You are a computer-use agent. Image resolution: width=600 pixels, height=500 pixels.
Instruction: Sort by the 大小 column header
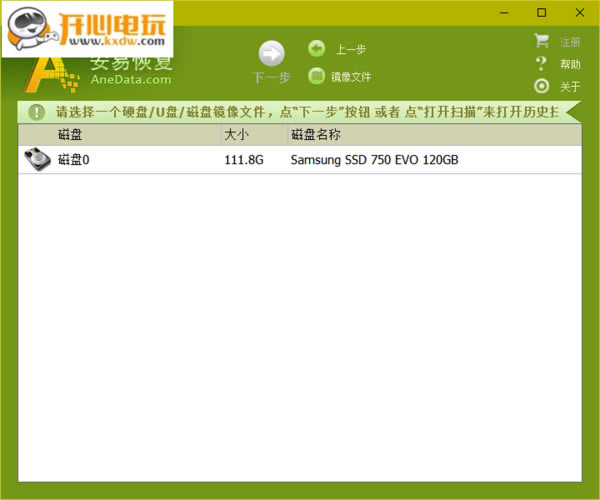point(254,135)
